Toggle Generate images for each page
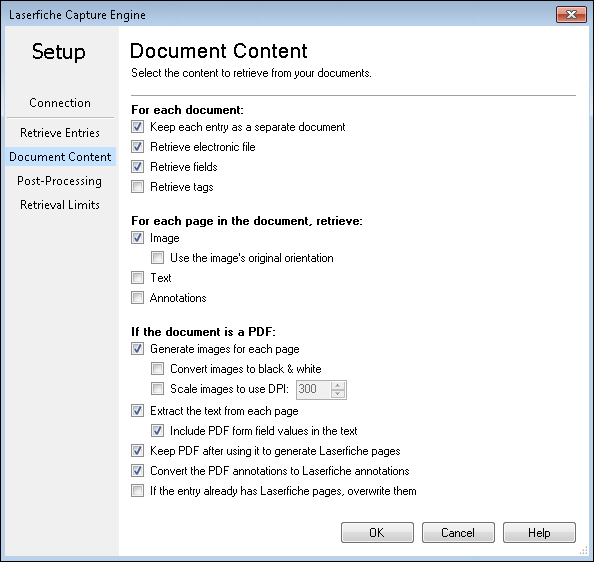594x562 pixels. pyautogui.click(x=137, y=349)
